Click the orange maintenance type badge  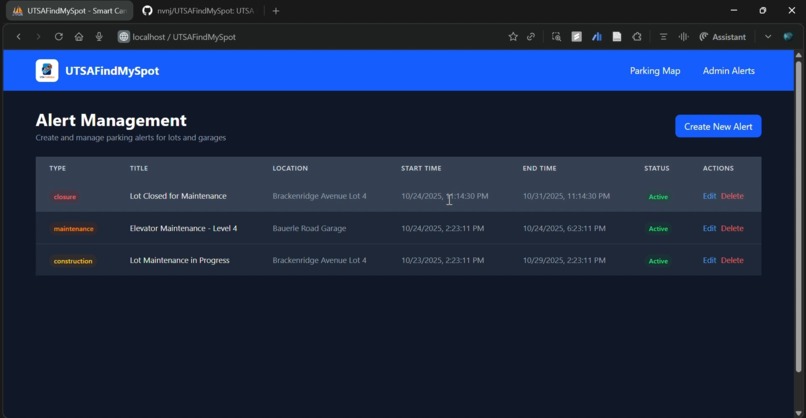(x=74, y=229)
